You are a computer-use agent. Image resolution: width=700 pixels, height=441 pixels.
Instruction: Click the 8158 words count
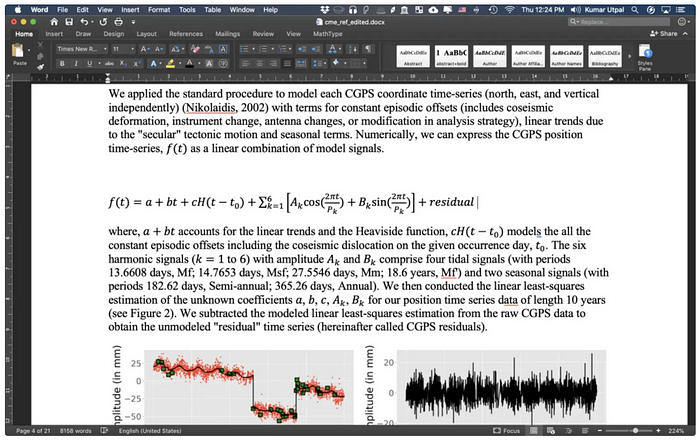click(x=75, y=431)
